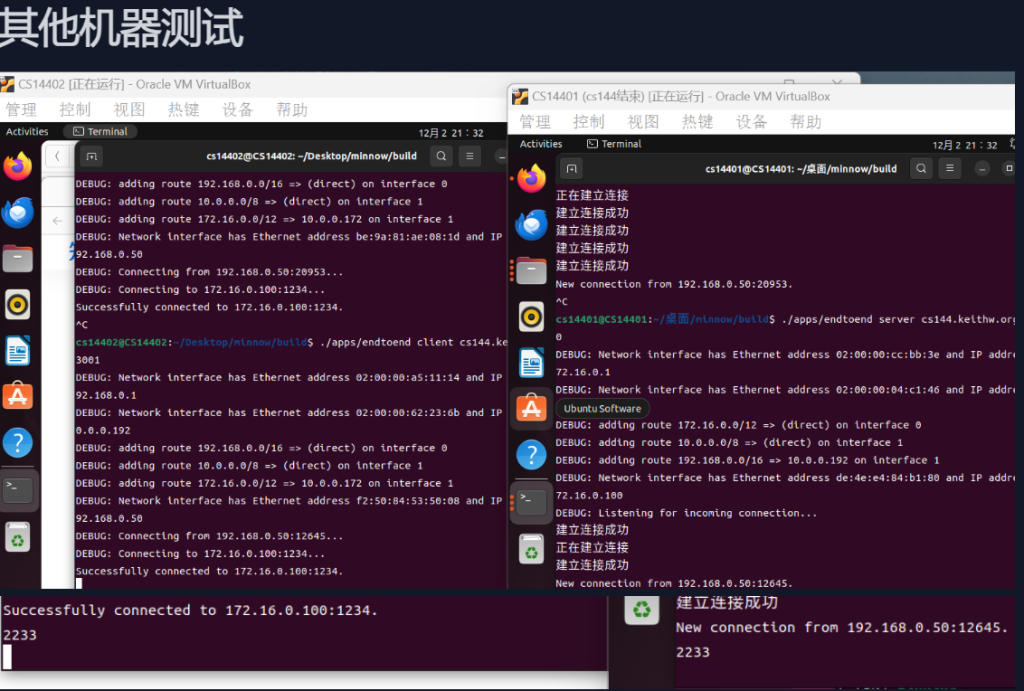
Task: Click the Help icon in the CS14401 dock
Action: pos(531,454)
